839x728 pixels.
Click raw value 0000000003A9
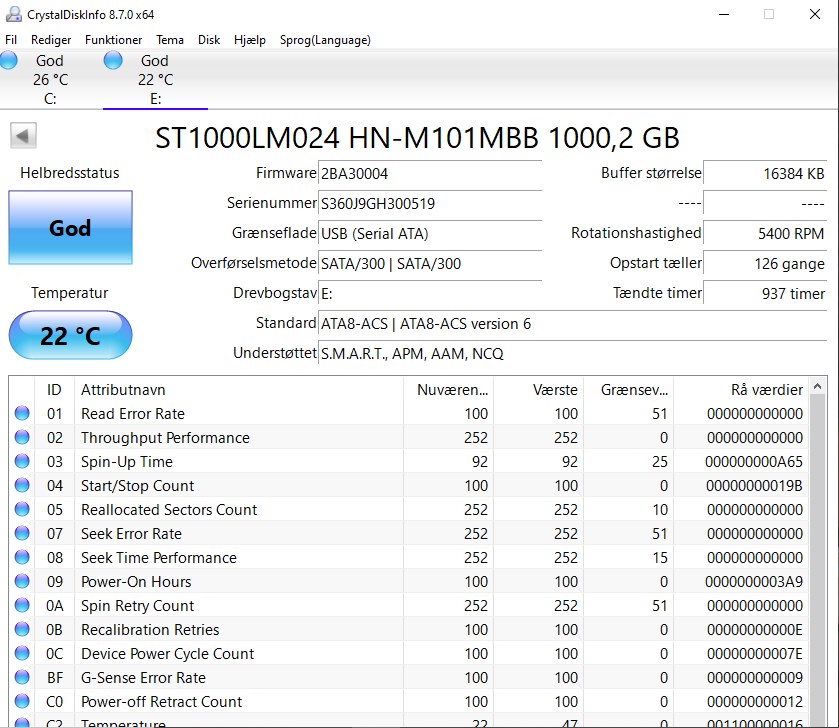pos(754,581)
